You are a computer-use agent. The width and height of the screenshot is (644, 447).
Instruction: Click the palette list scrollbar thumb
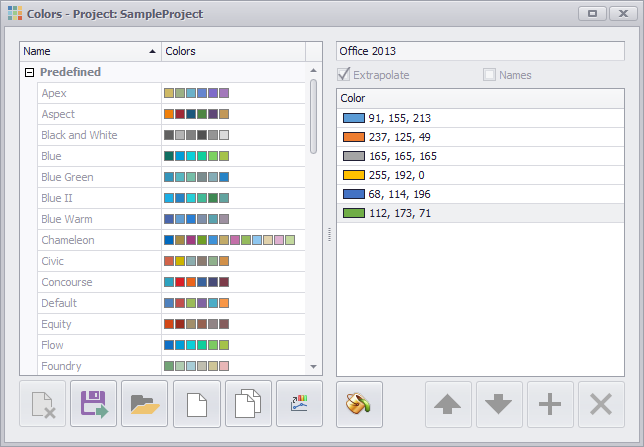coord(313,117)
